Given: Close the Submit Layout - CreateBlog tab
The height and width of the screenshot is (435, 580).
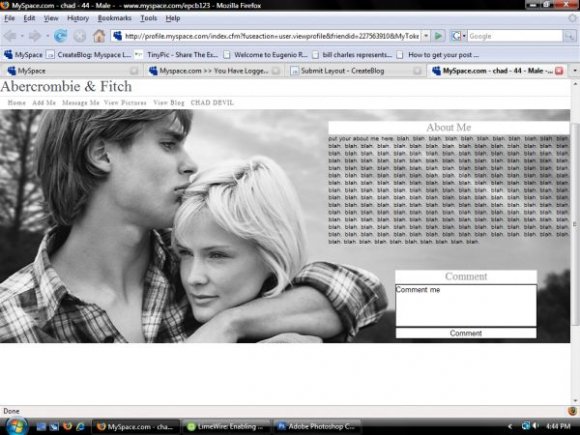Looking at the screenshot, I should pyautogui.click(x=417, y=71).
